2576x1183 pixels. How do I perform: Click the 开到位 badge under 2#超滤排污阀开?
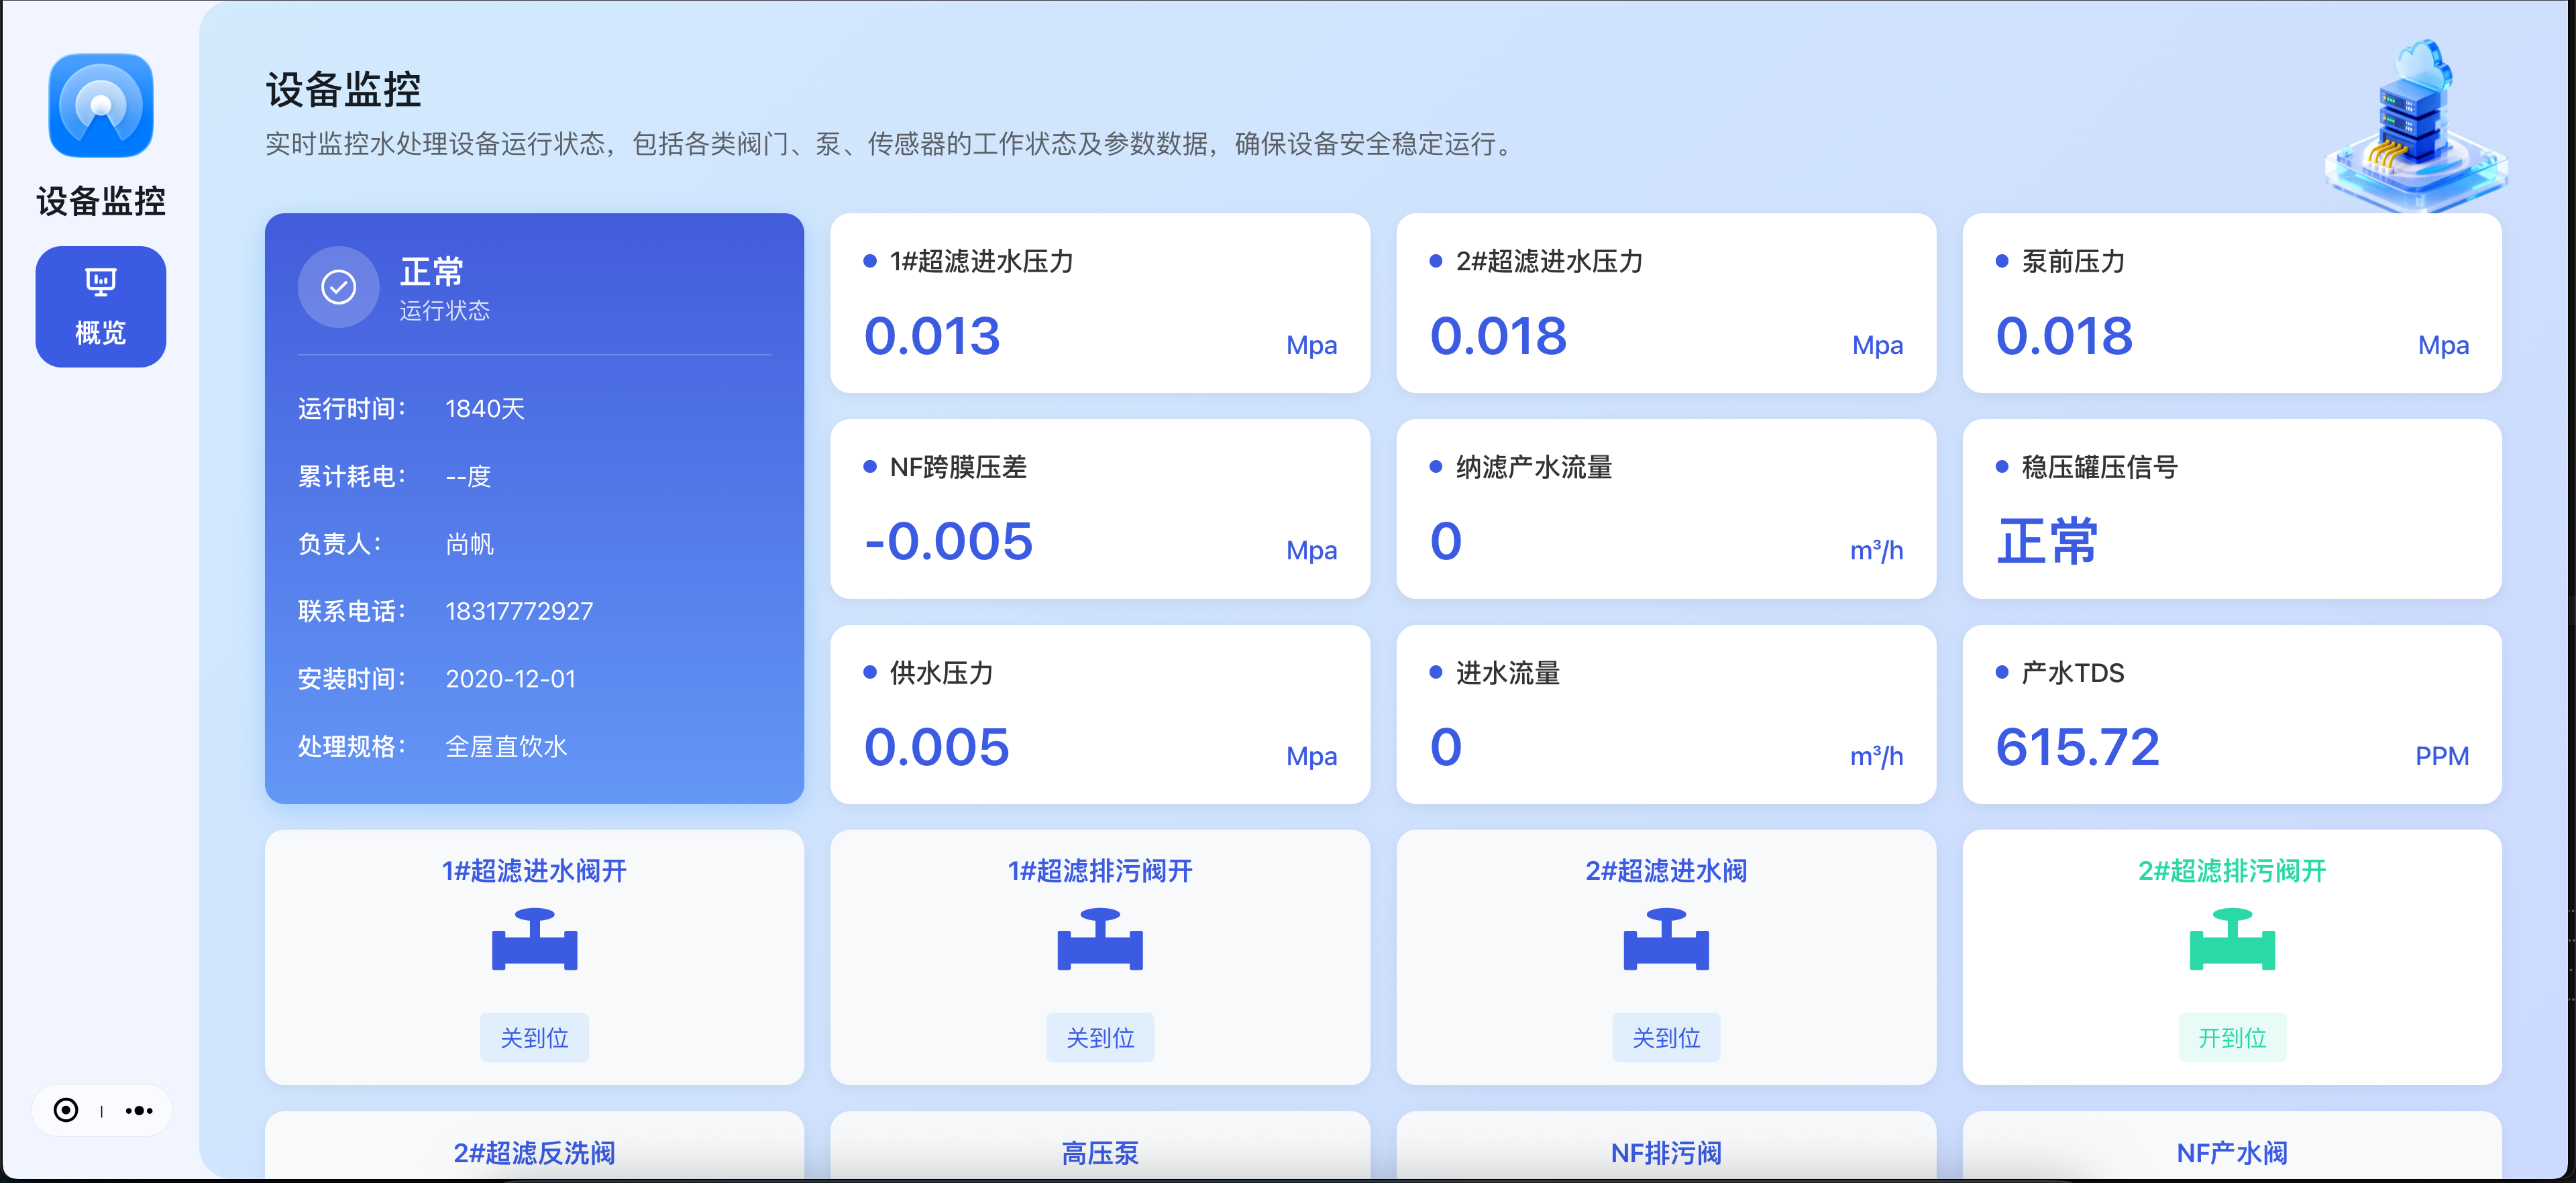pos(2232,1037)
